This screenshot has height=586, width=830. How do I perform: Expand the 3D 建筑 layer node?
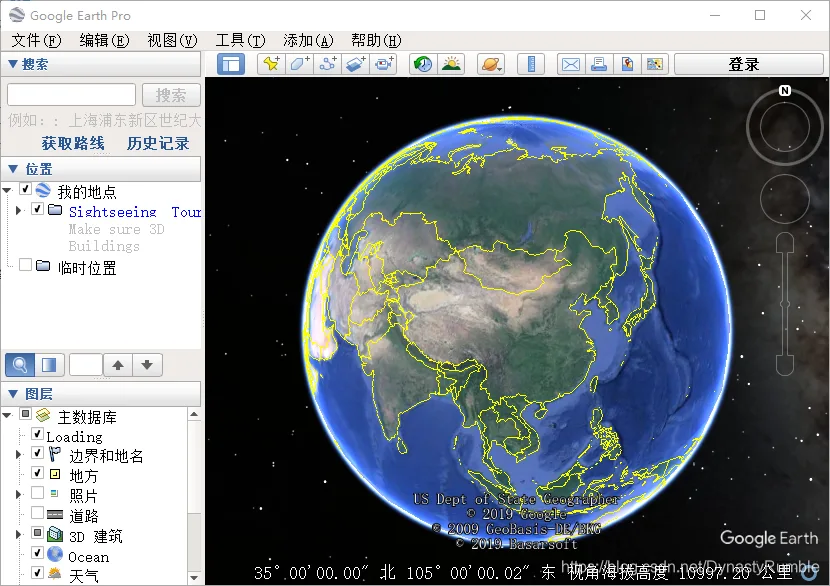coord(19,534)
